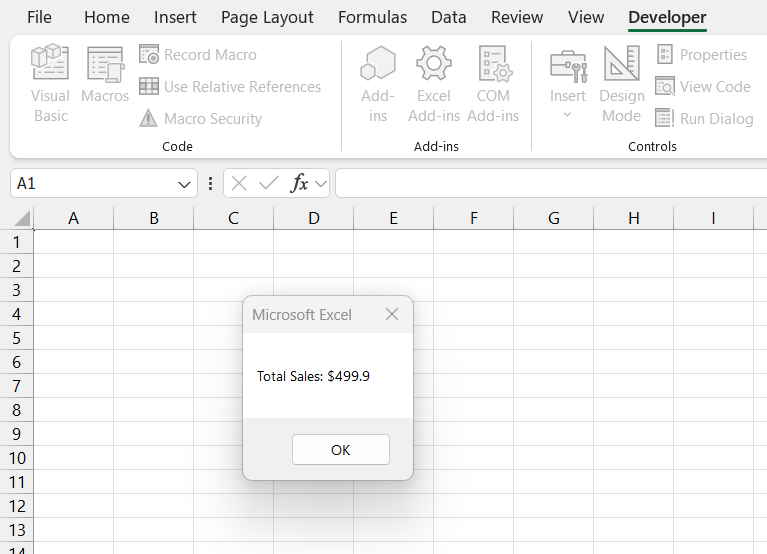Click OK in the Microsoft Excel dialog
This screenshot has width=767, height=554.
pyautogui.click(x=341, y=450)
